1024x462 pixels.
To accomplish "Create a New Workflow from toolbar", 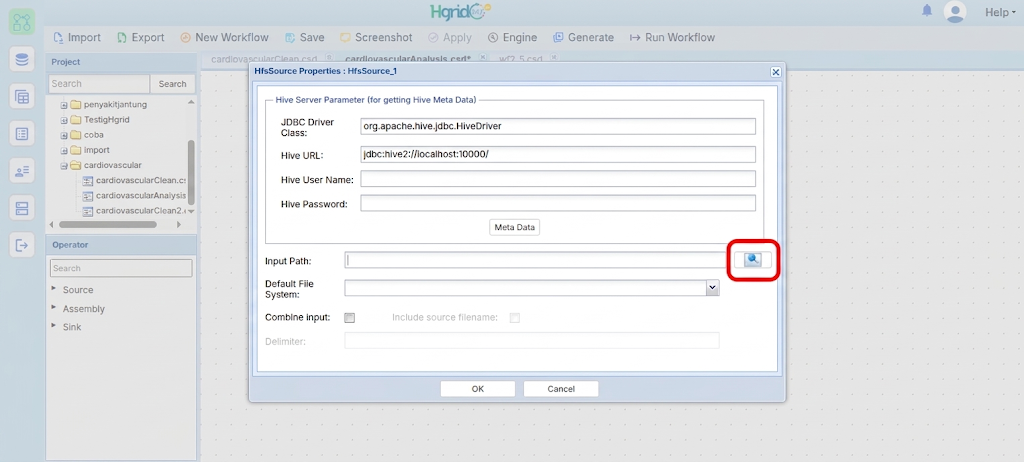I will [x=225, y=37].
